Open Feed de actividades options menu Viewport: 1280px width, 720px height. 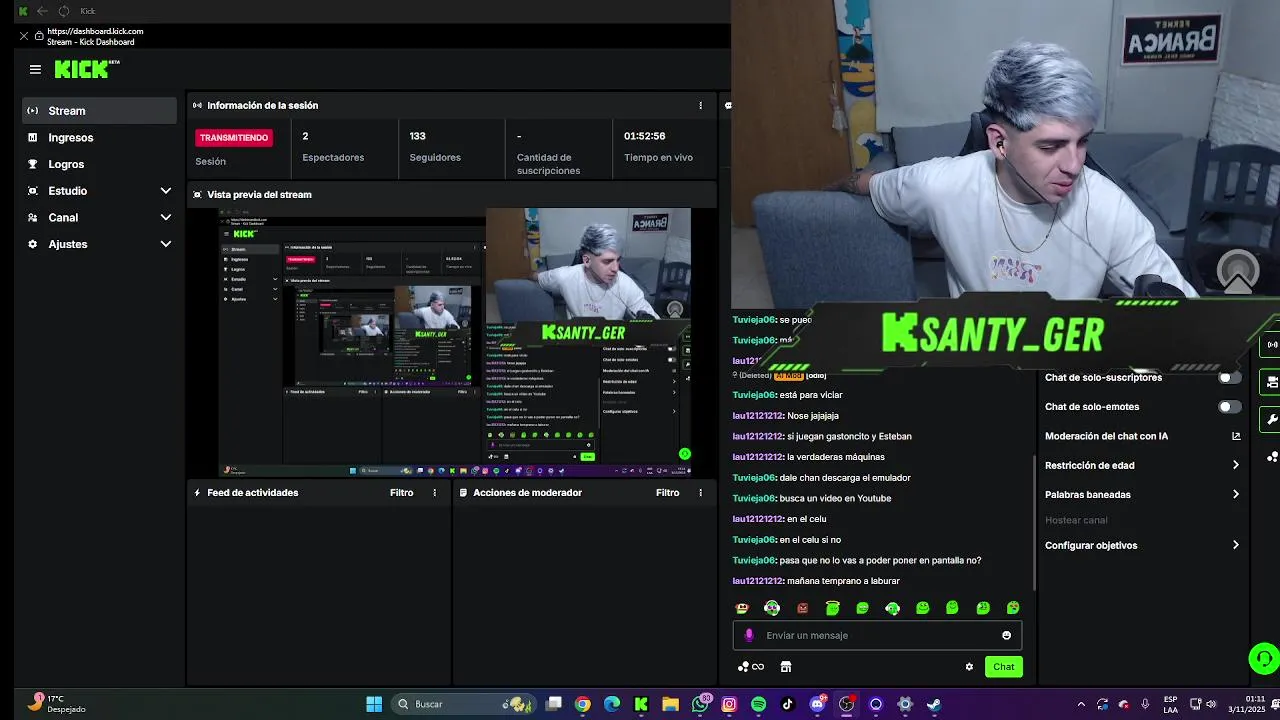(434, 493)
